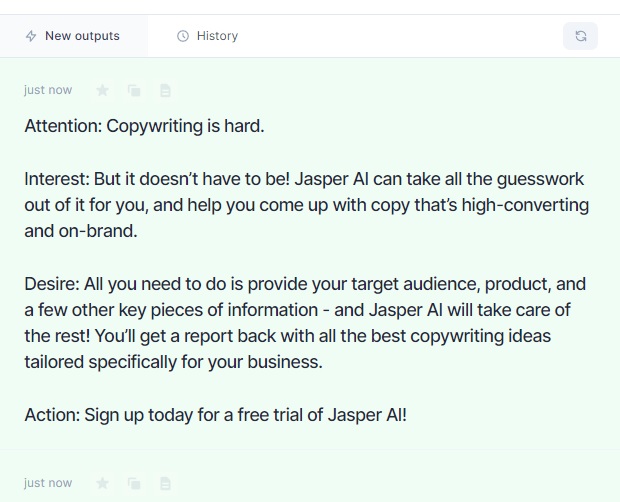Copy the second output using copy icon

134,483
